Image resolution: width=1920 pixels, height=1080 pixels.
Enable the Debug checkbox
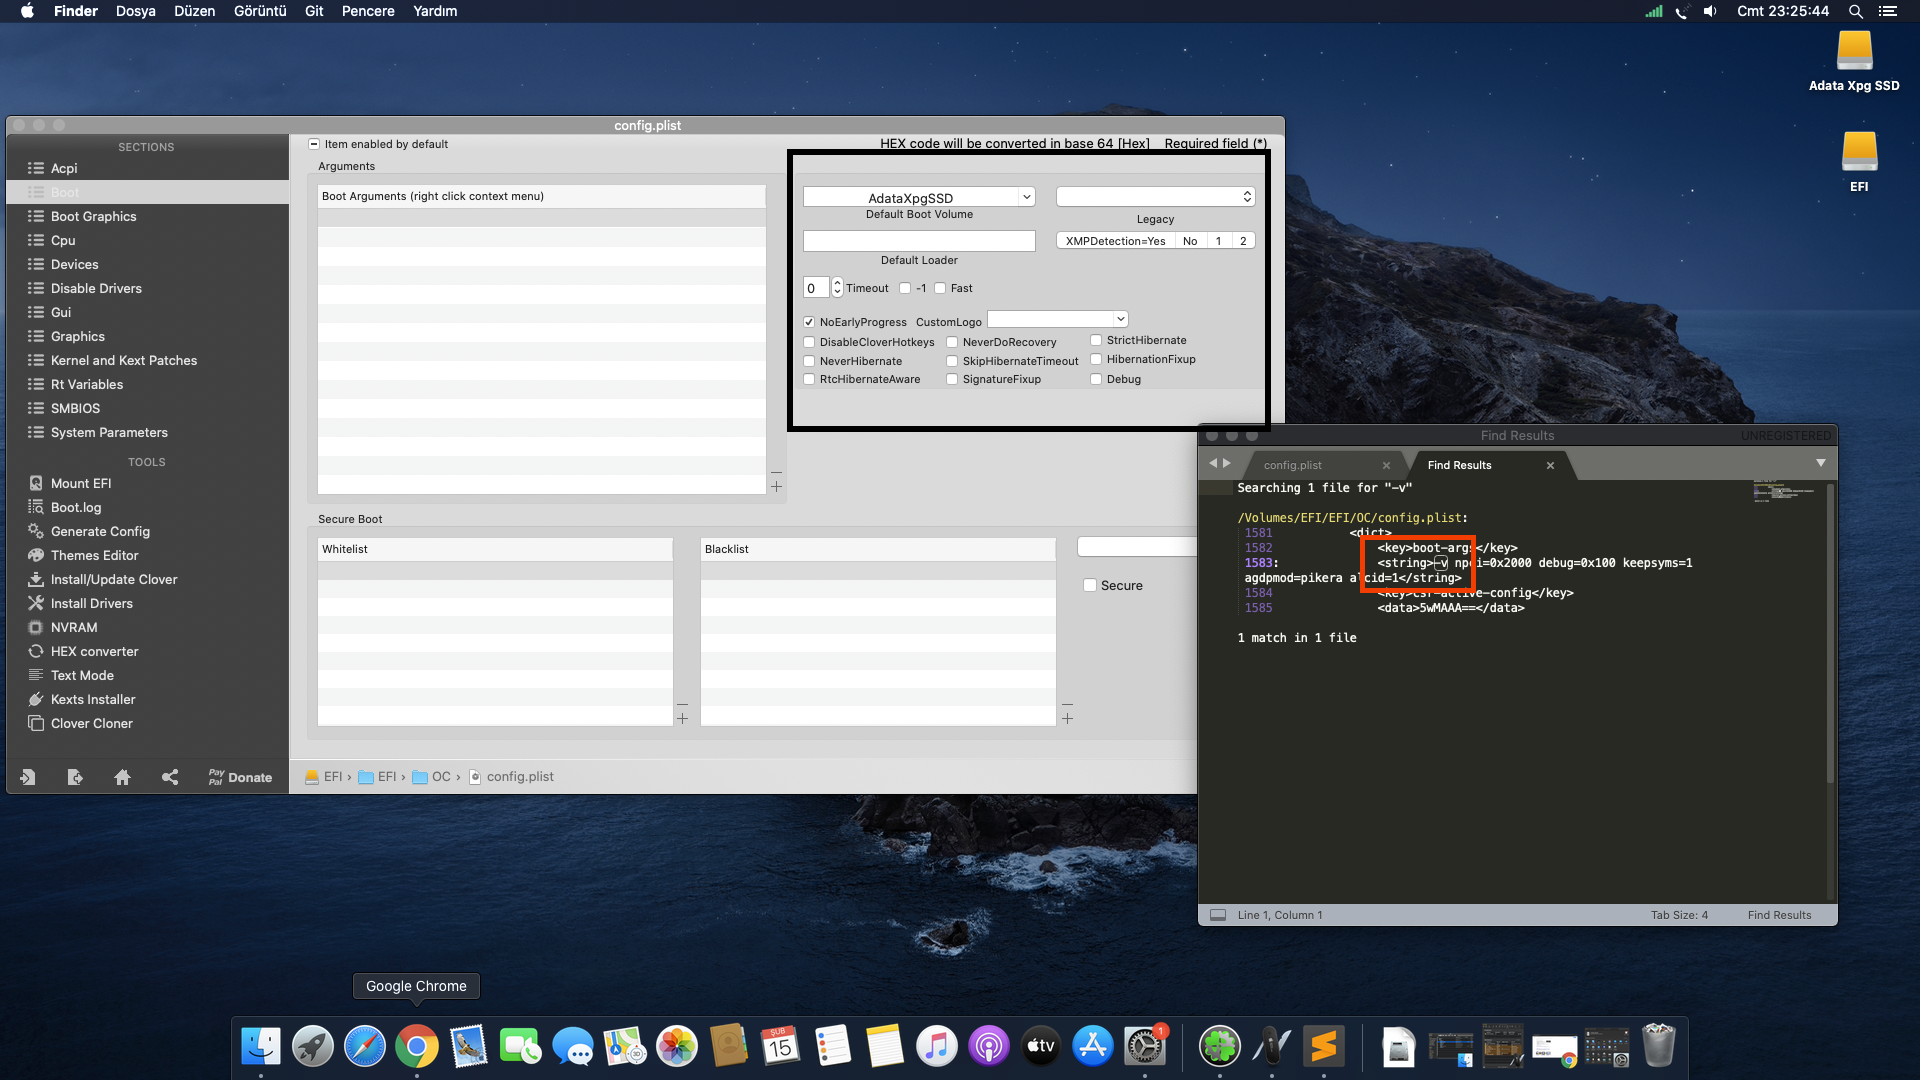pyautogui.click(x=1096, y=379)
